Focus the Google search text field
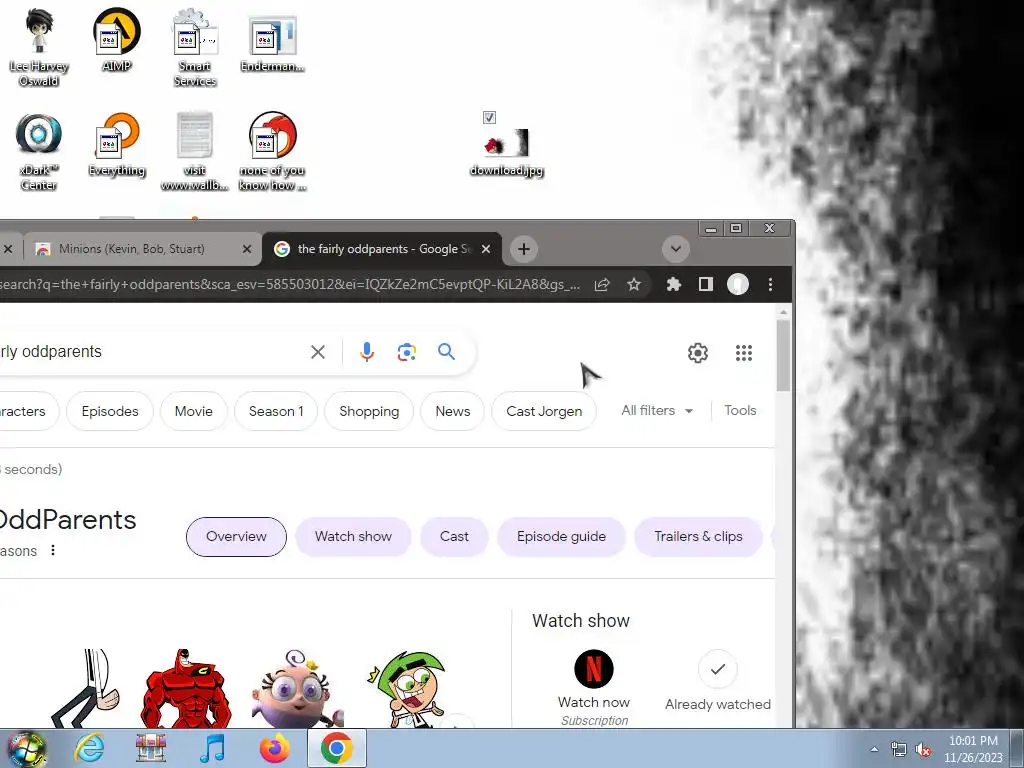Viewport: 1024px width, 768px height. coord(150,352)
